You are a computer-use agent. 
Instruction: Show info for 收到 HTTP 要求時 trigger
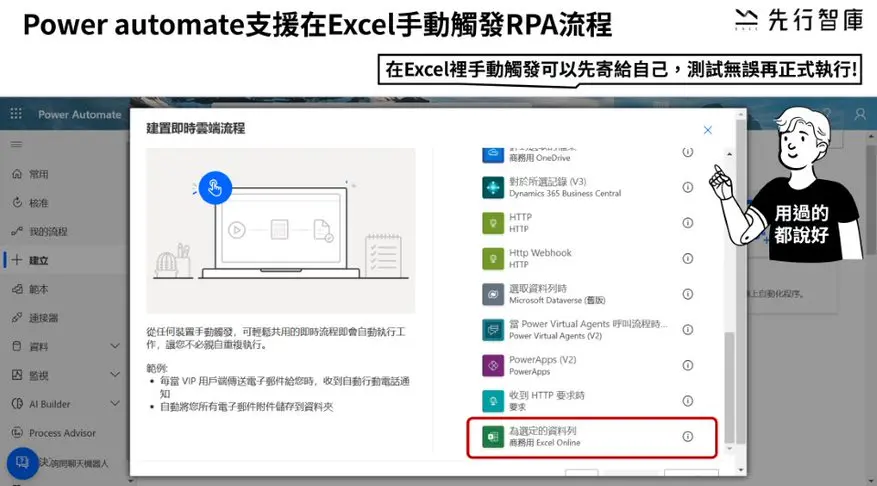point(687,401)
